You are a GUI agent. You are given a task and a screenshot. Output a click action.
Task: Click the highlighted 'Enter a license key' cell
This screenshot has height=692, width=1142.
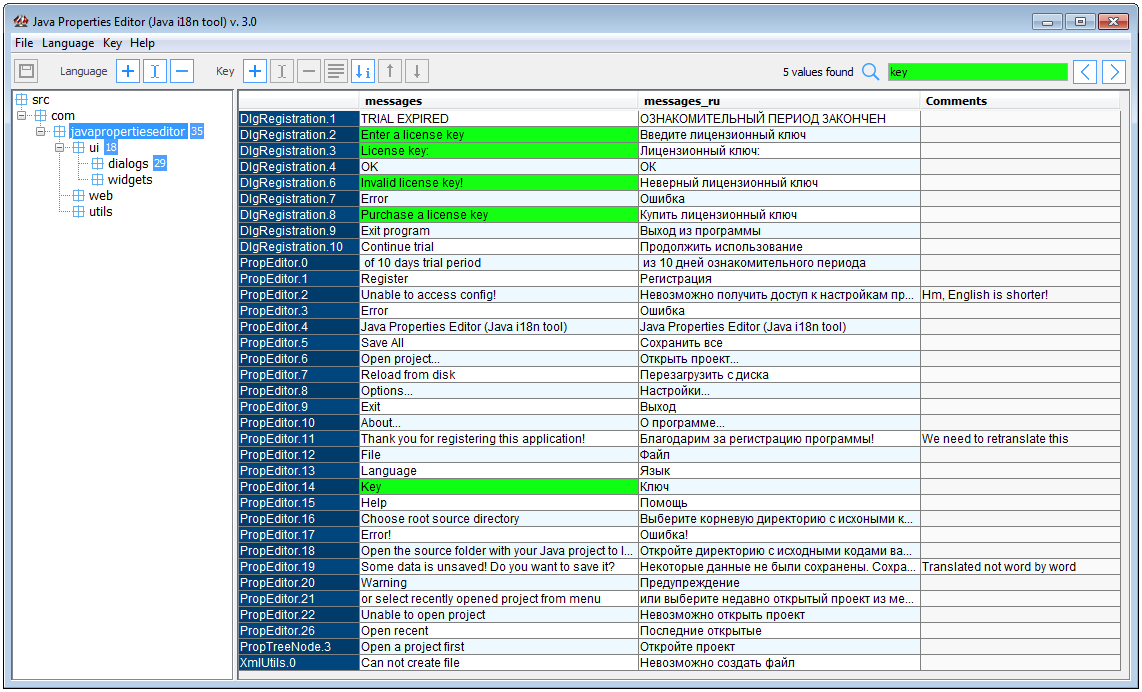tap(499, 135)
